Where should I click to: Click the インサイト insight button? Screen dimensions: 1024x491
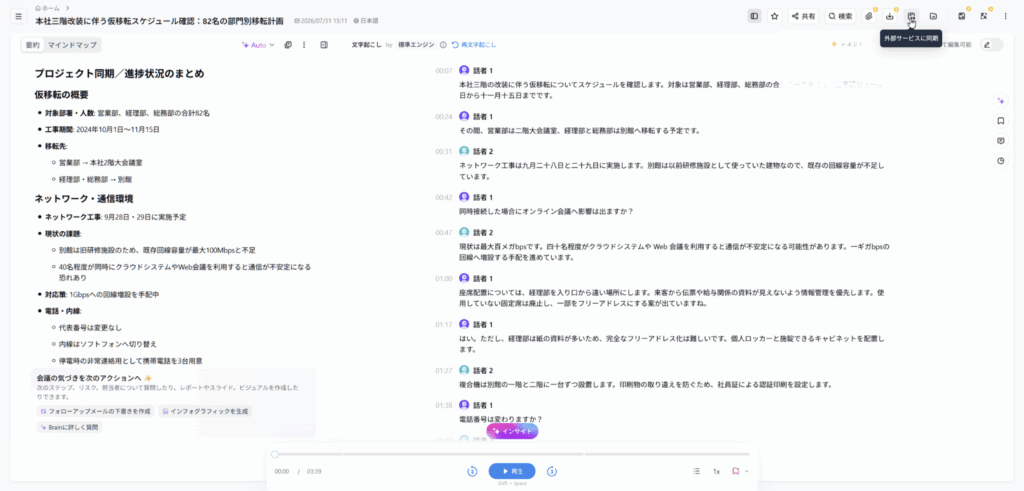[513, 431]
